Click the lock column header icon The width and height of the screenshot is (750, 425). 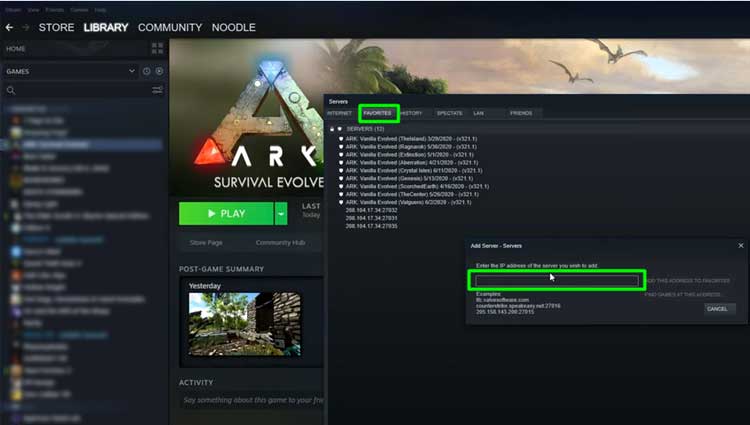click(332, 129)
